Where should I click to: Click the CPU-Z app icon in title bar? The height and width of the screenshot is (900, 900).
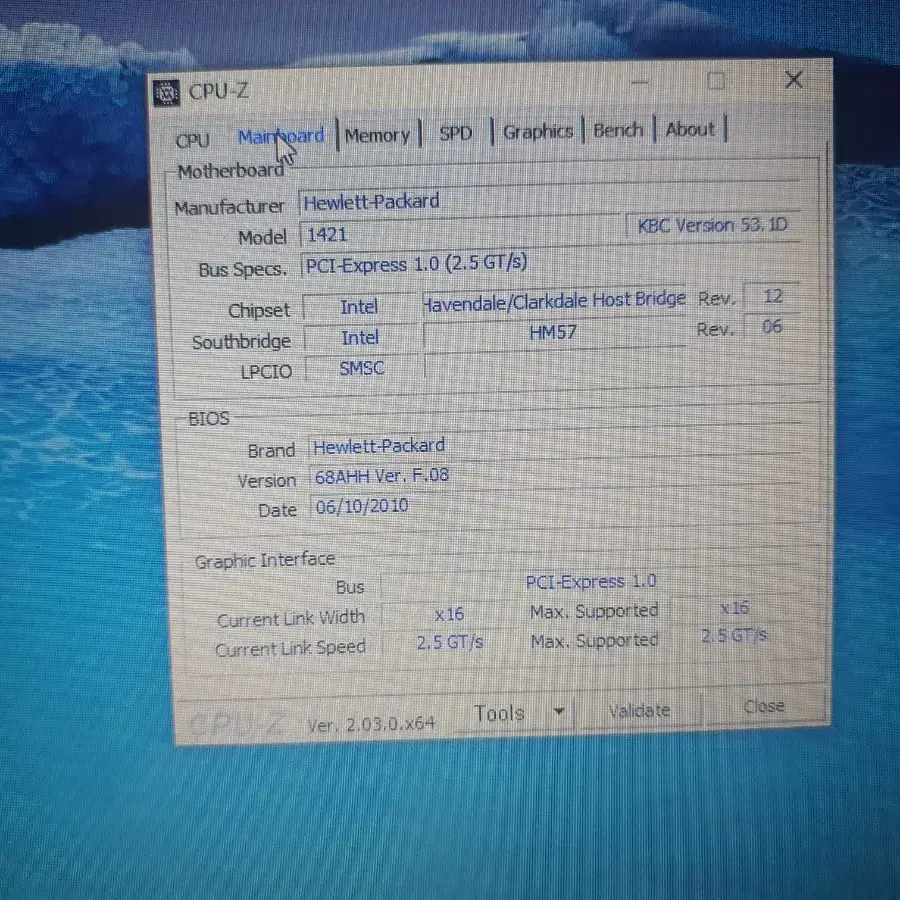pyautogui.click(x=166, y=93)
